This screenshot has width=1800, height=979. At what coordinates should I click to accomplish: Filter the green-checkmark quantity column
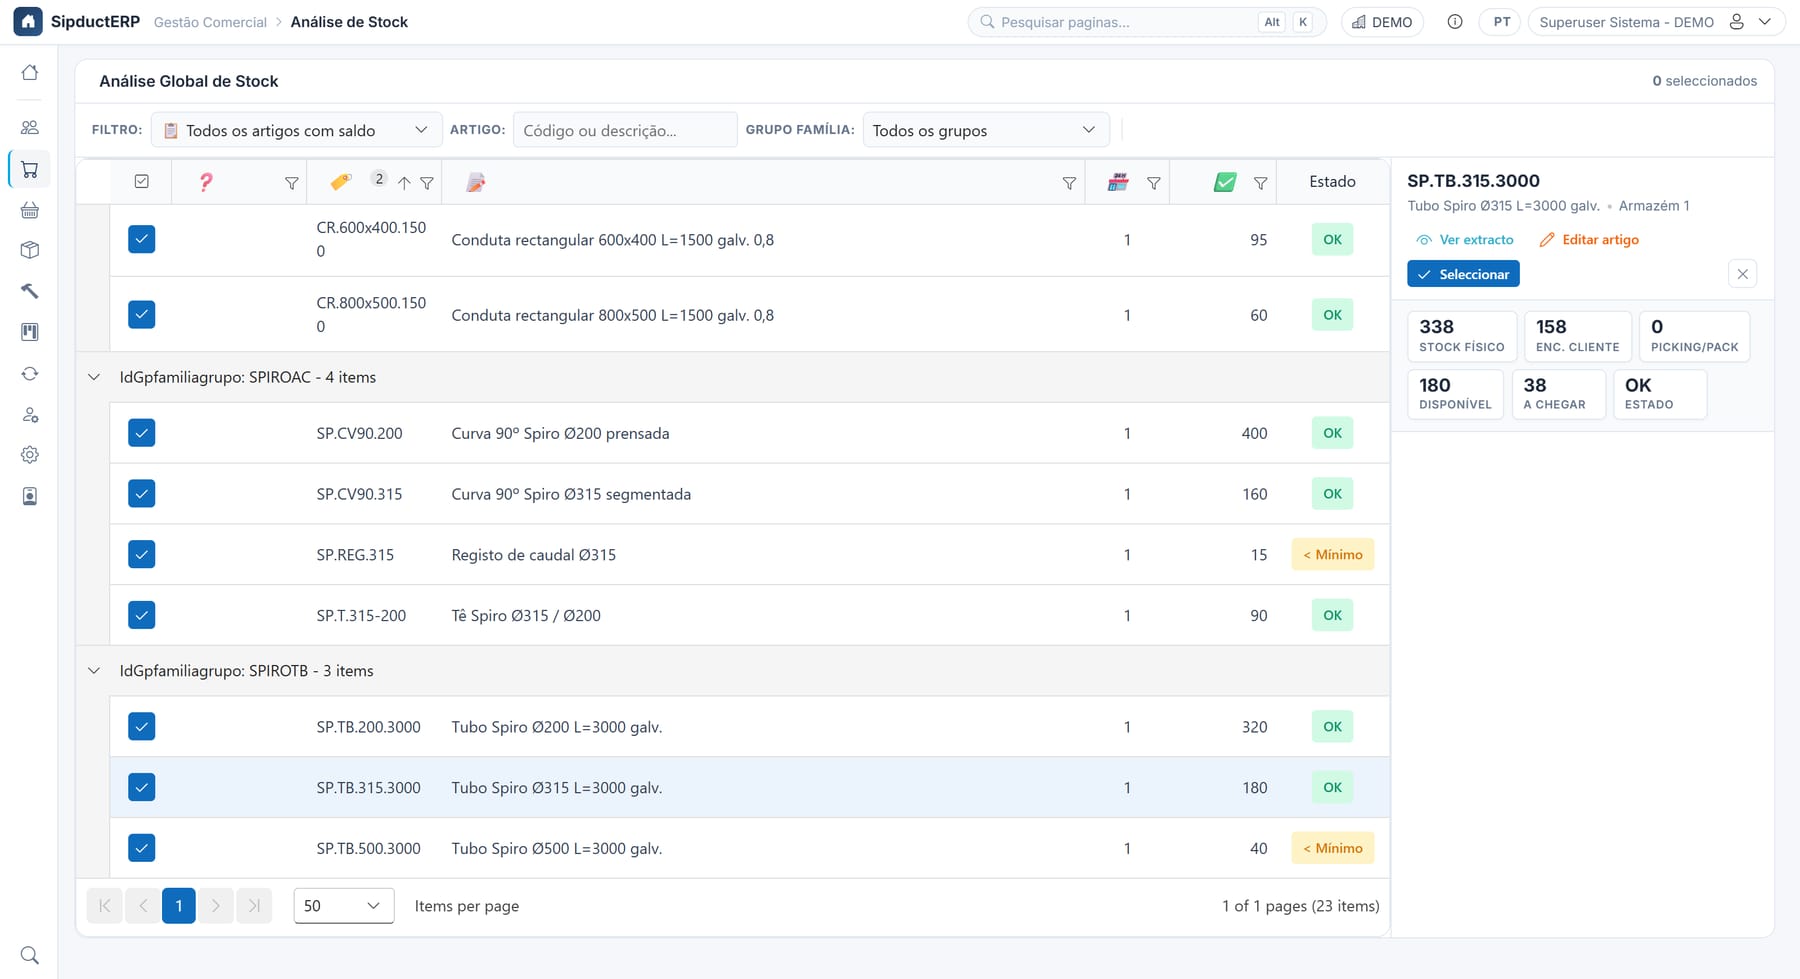pyautogui.click(x=1260, y=183)
